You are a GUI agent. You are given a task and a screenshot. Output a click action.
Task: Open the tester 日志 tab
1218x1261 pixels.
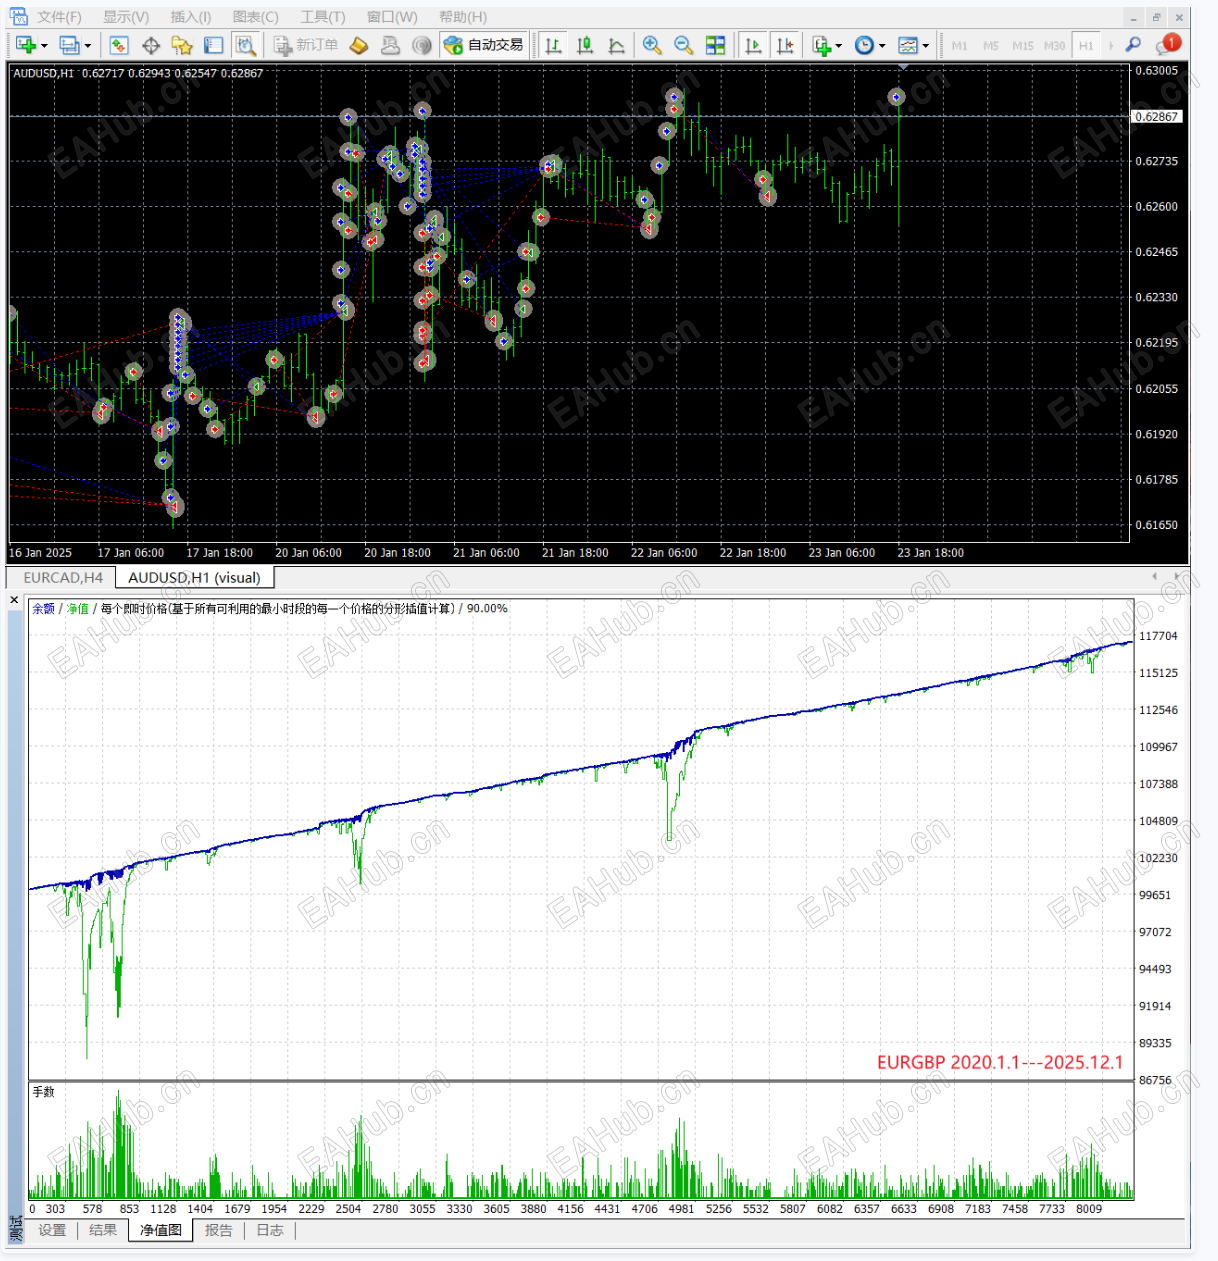point(270,1230)
